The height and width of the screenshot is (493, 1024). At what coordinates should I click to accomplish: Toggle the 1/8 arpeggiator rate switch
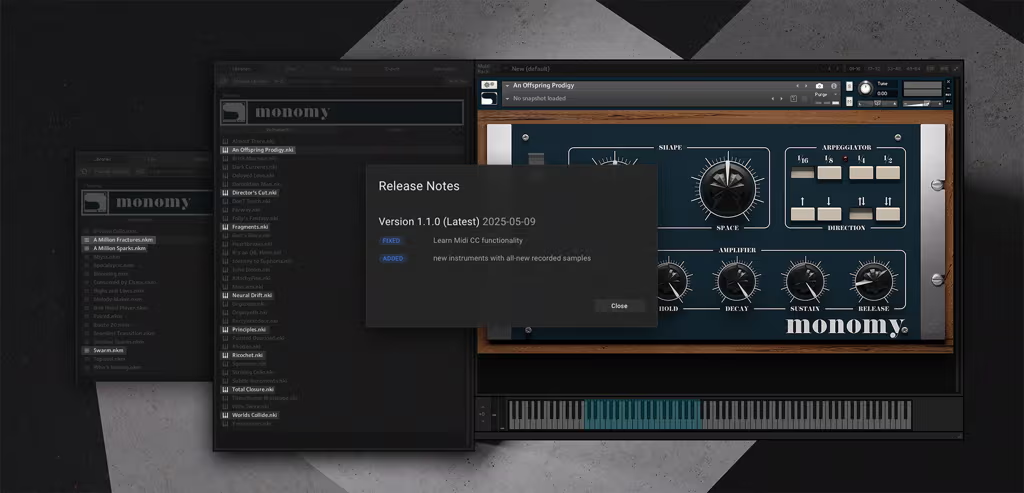point(829,173)
